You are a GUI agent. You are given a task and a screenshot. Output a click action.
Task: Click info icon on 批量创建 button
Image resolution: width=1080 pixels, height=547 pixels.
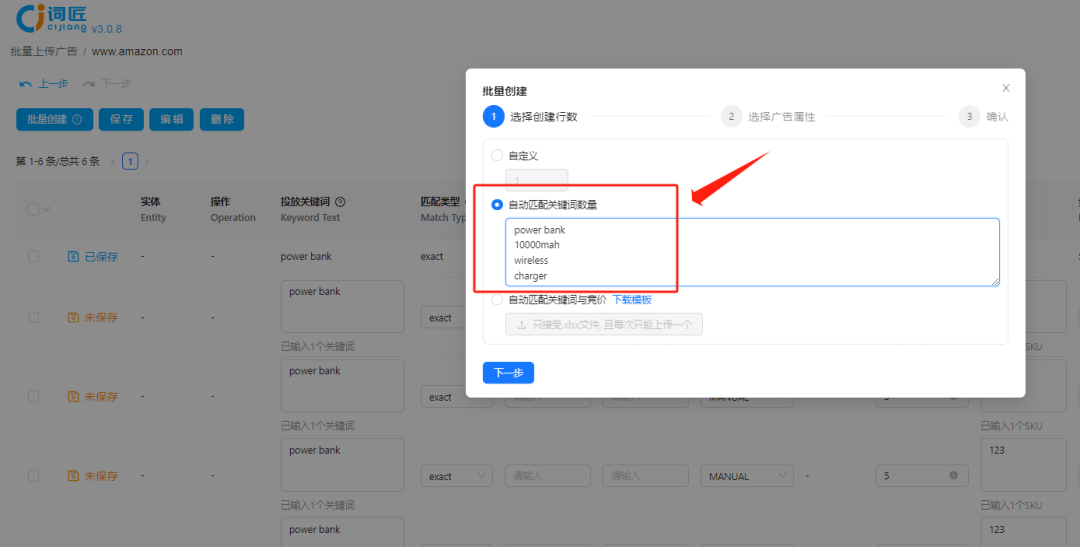77,119
